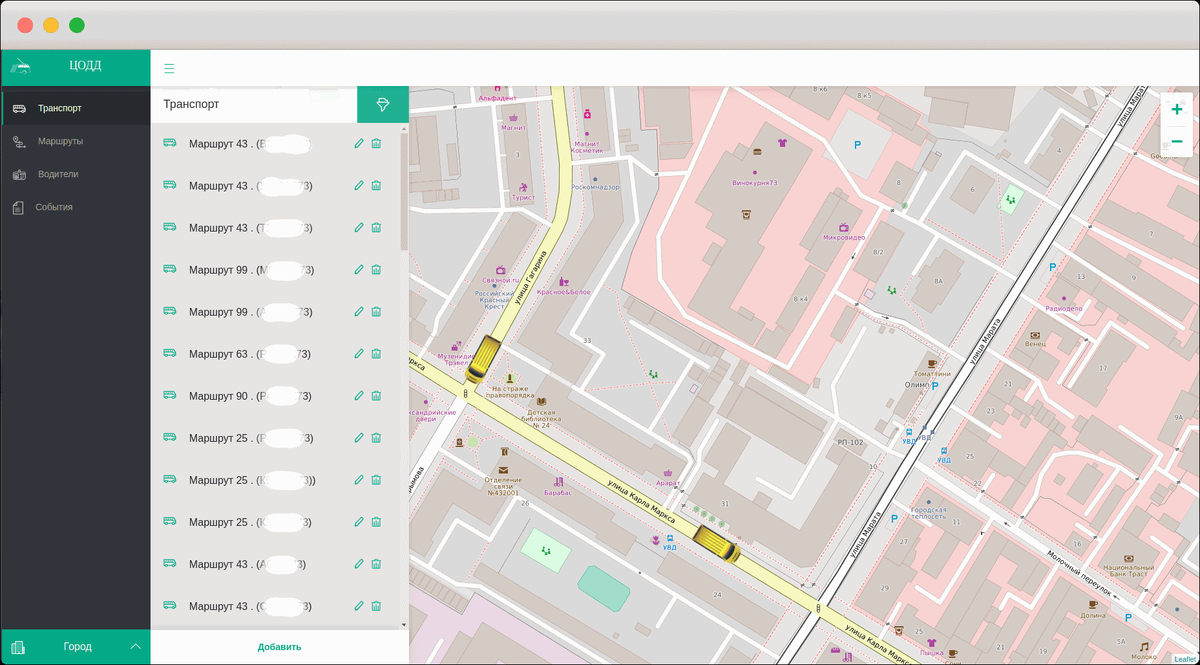Click bus icon of Маршрут 90 row
Viewport: 1200px width, 665px height.
(x=169, y=395)
